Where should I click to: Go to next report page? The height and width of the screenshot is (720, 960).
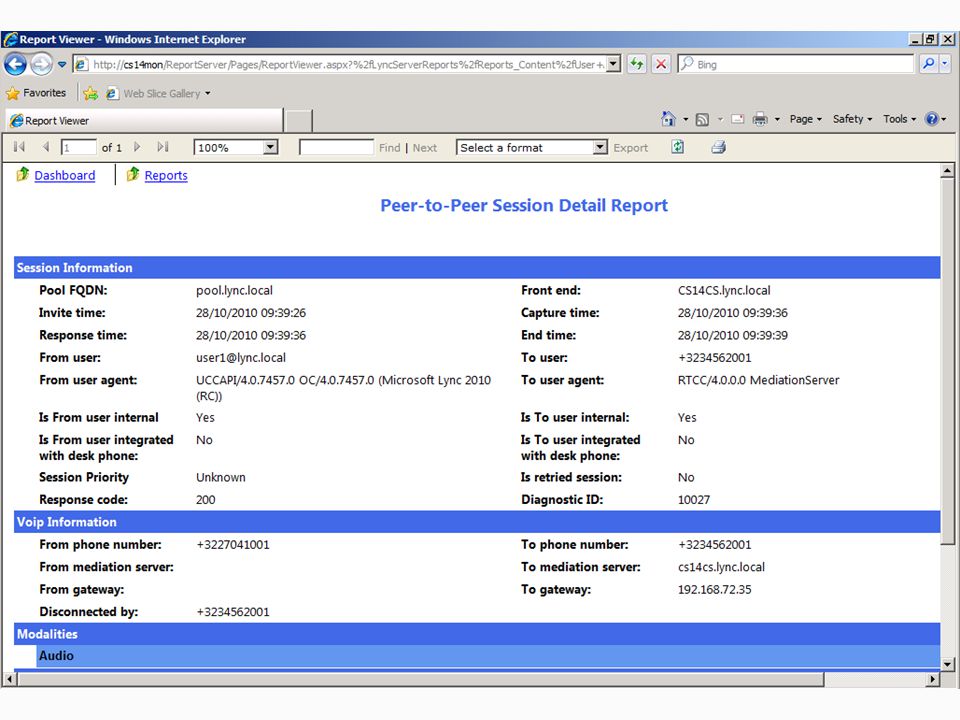pyautogui.click(x=137, y=147)
